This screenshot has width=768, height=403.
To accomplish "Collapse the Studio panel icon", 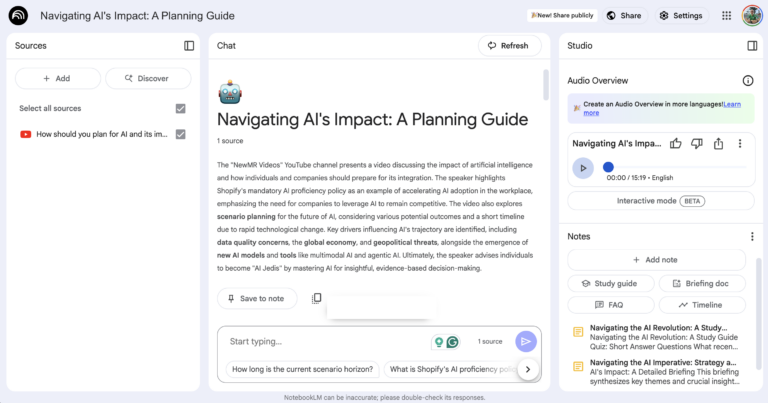I will click(x=752, y=46).
